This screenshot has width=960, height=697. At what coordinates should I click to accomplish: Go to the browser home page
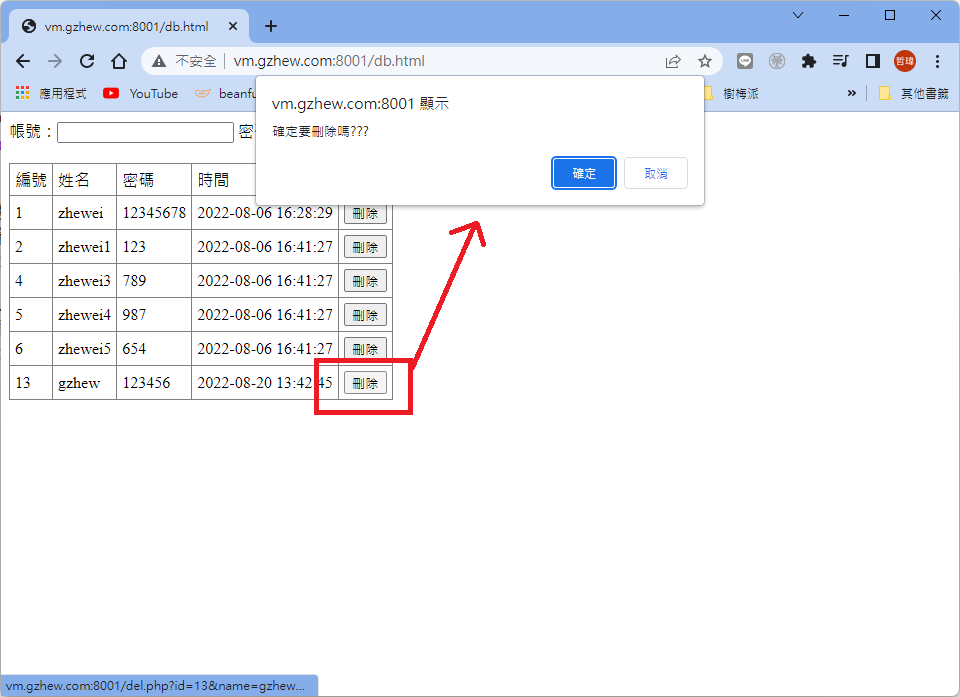(119, 61)
